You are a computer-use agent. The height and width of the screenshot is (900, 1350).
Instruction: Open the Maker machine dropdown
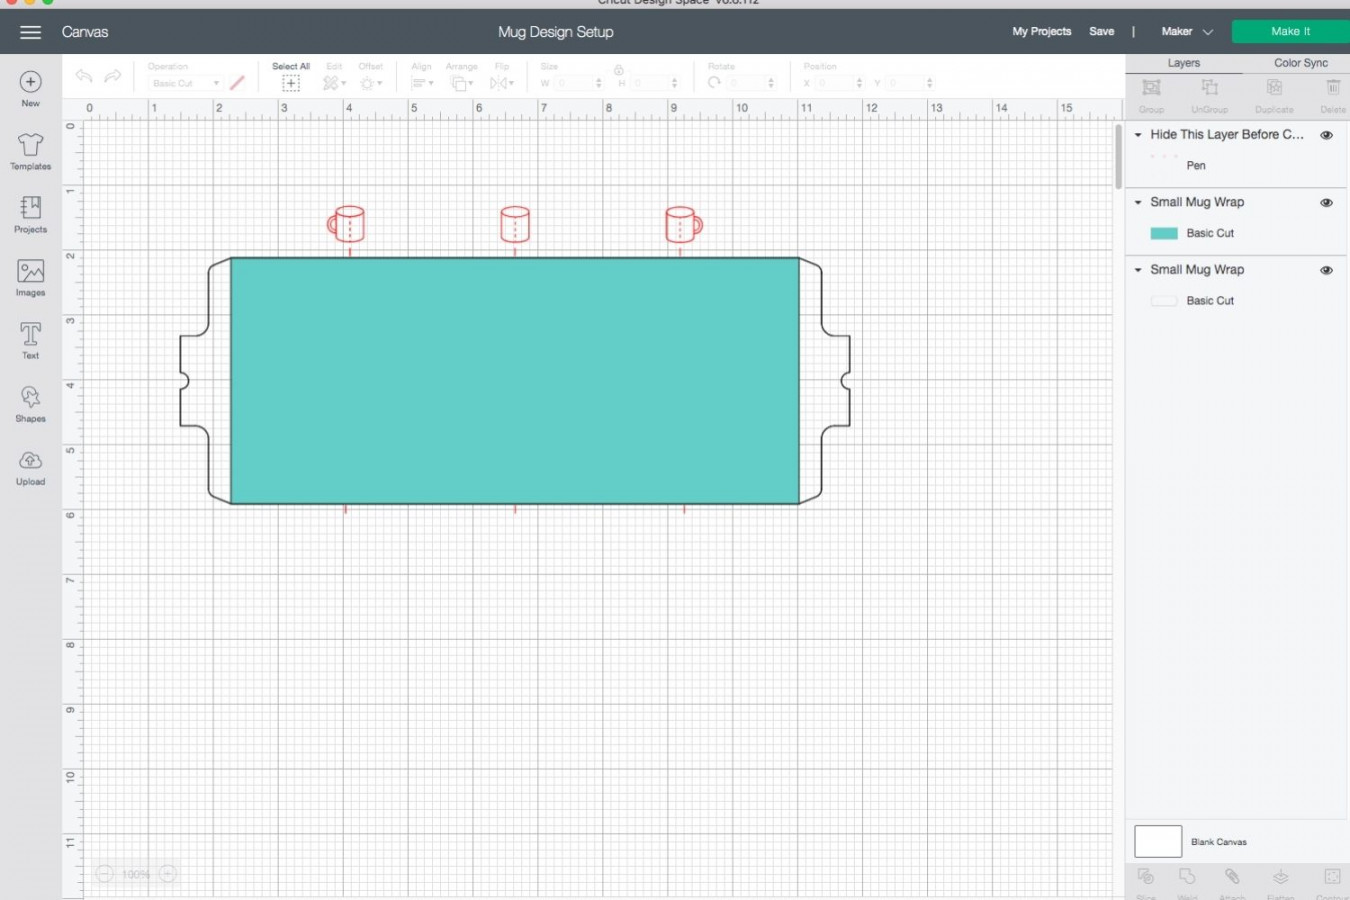tap(1187, 32)
